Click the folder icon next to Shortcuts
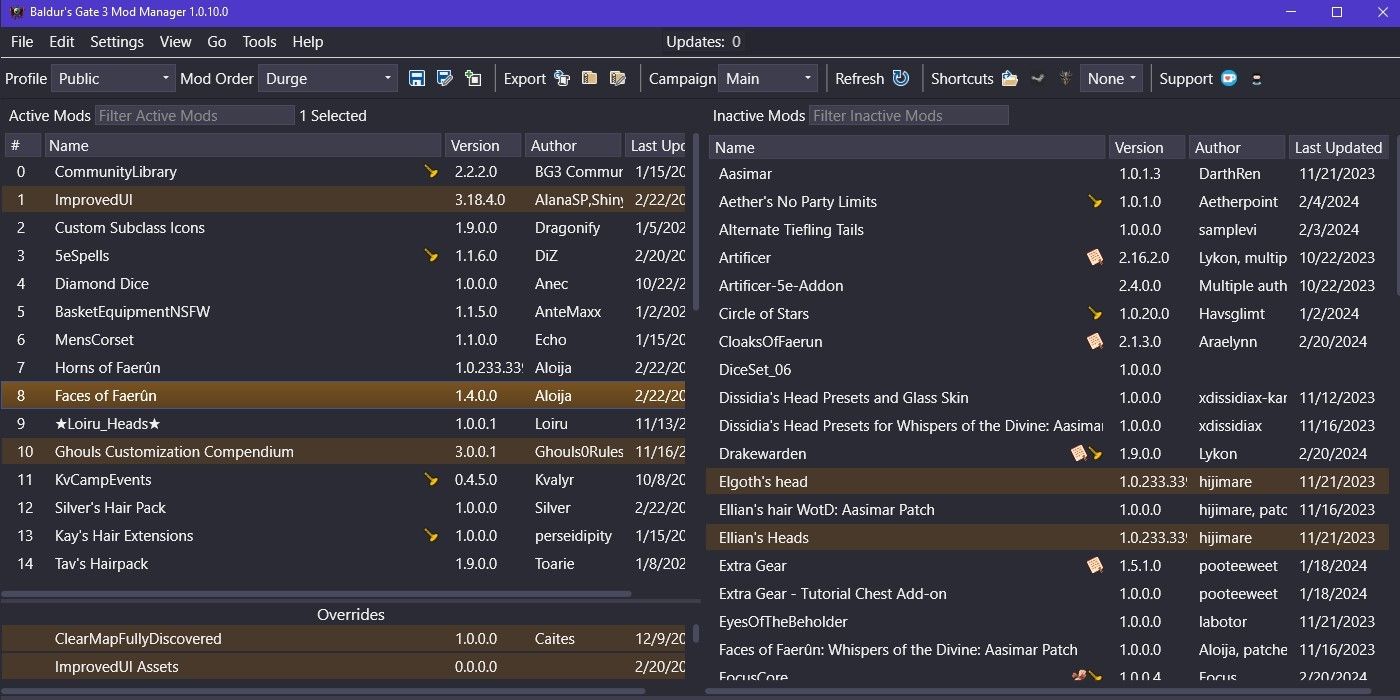 tap(1010, 78)
